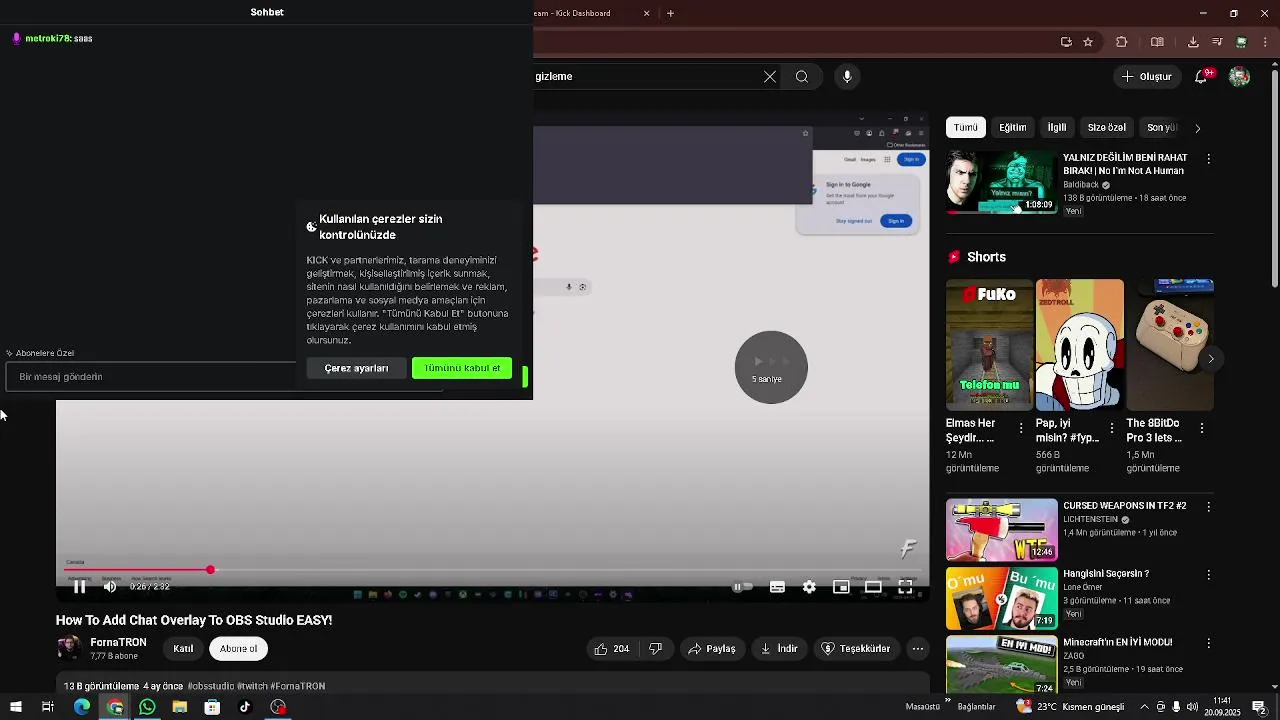
Task: Click install app icon in address bar
Action: pos(1066,42)
